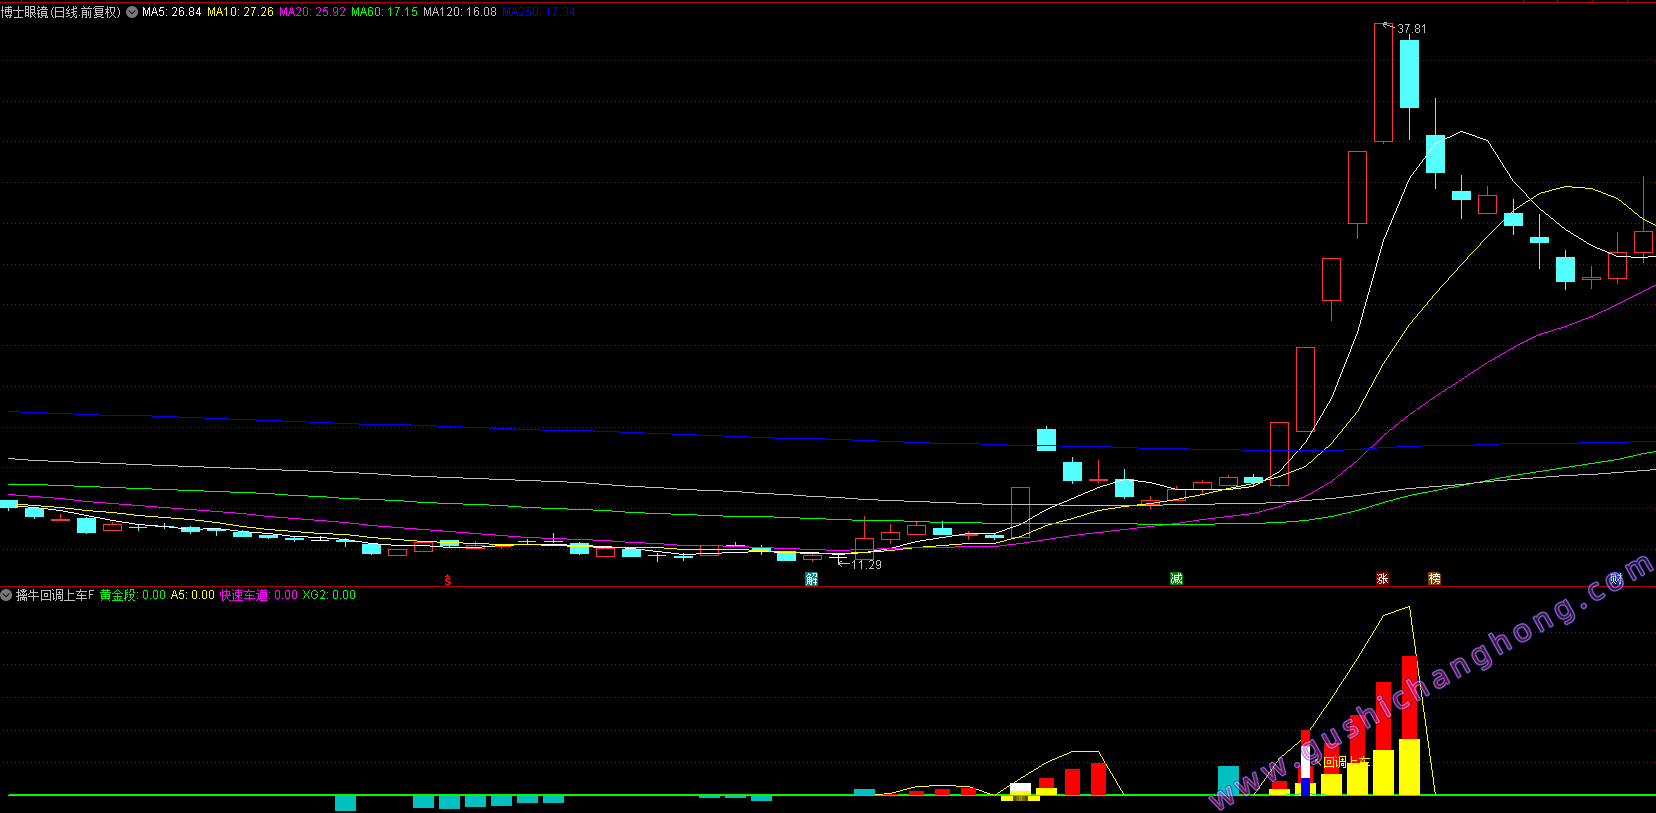
Task: Select the MA120: 16.08 label
Action: [x=460, y=12]
